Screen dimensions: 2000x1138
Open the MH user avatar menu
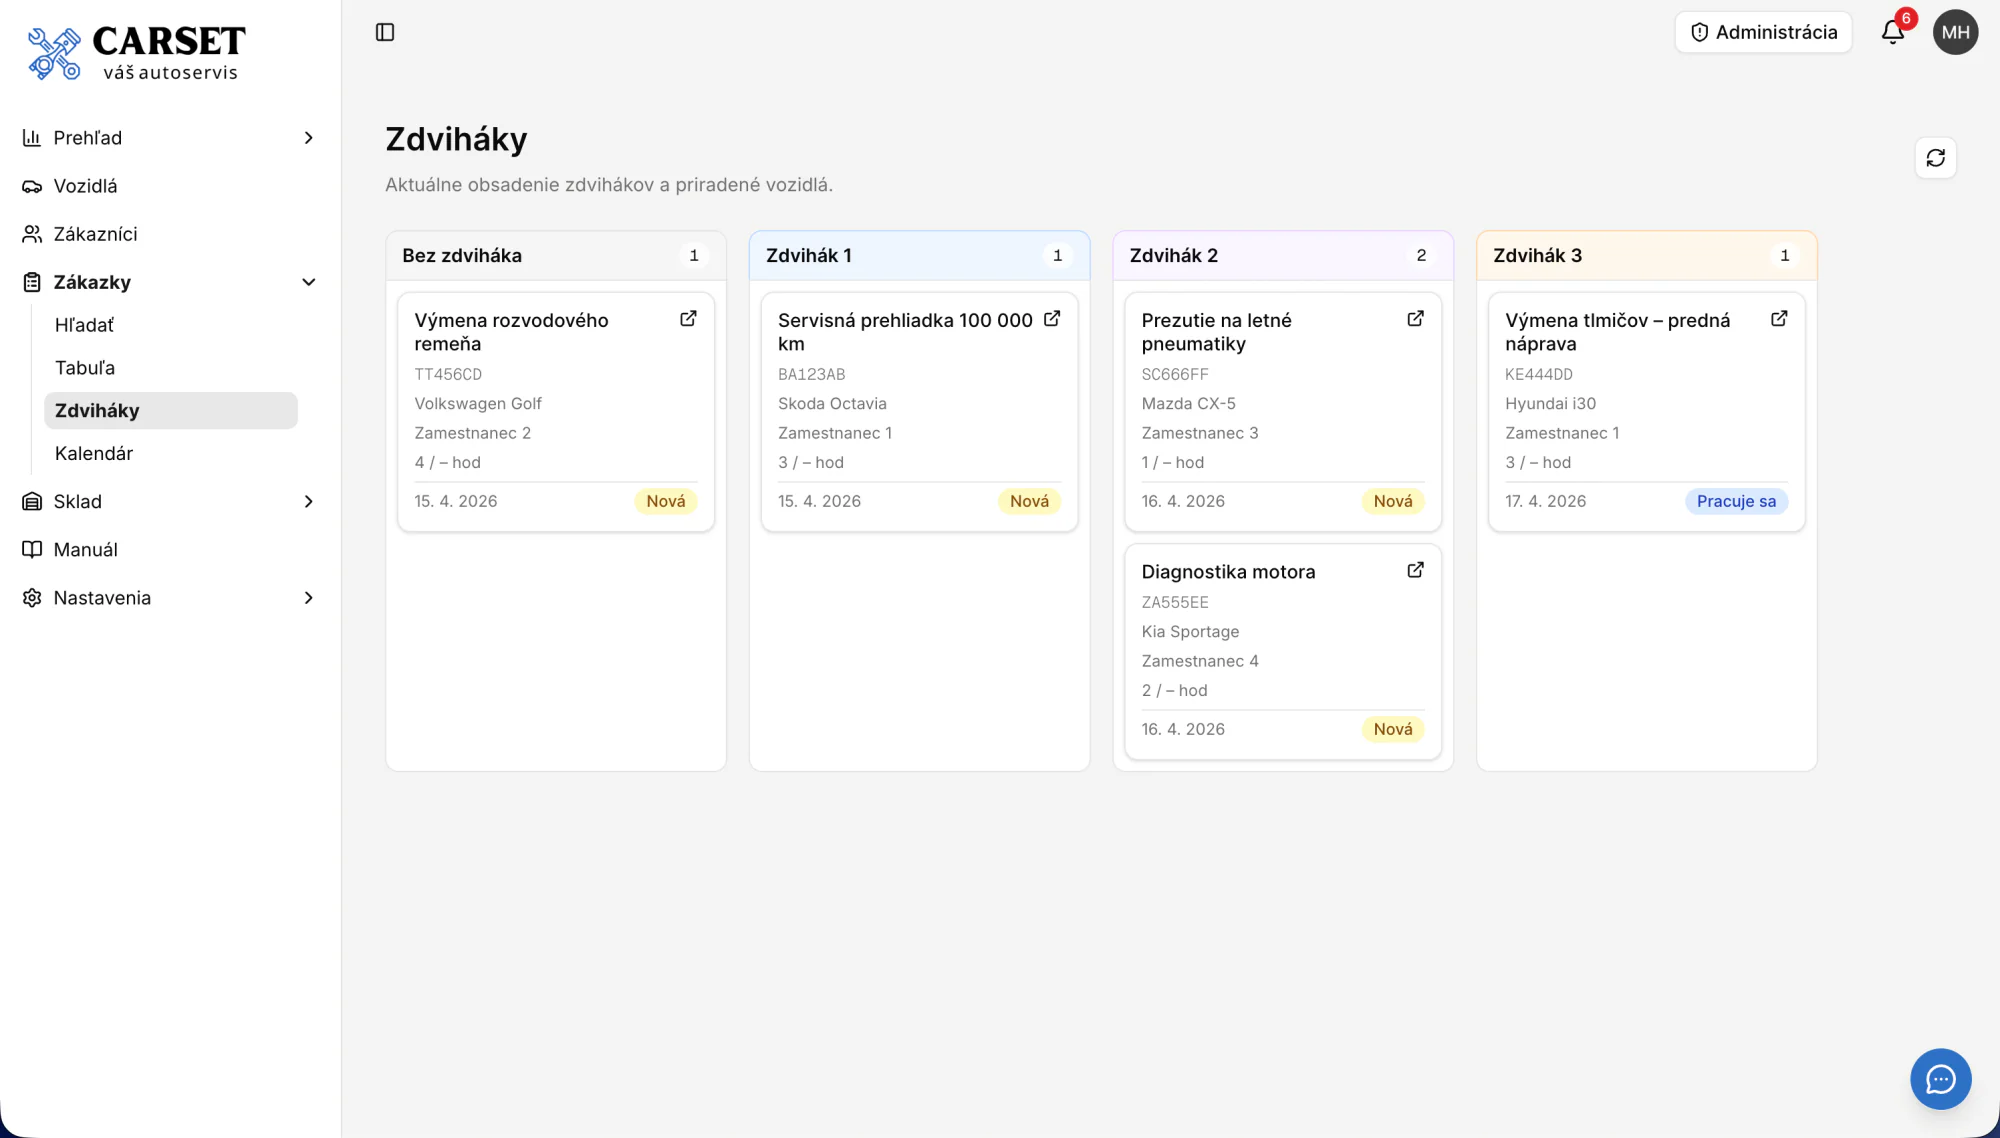click(x=1955, y=32)
